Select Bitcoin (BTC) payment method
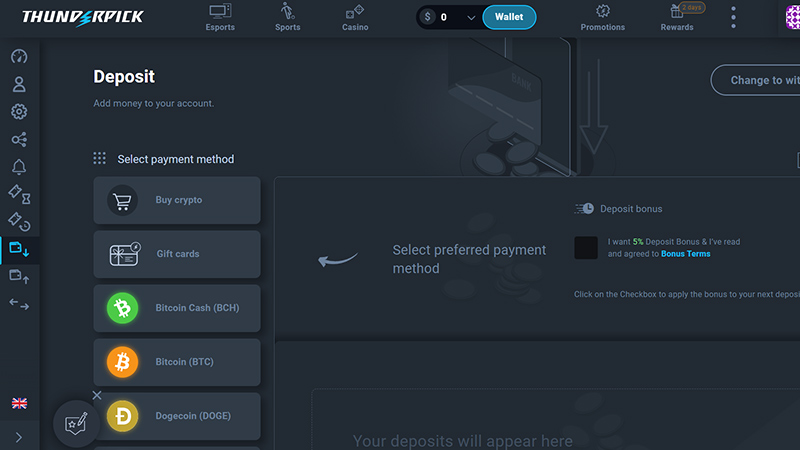 [x=177, y=362]
